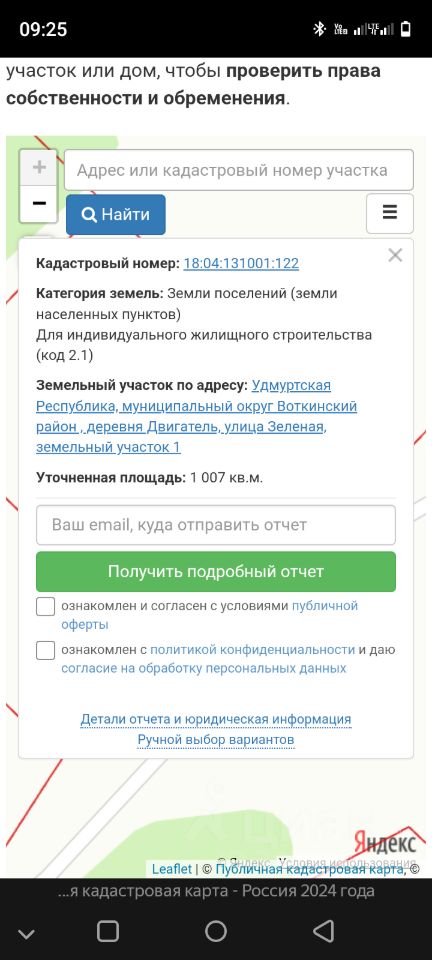The image size is (432, 960).
Task: Open recent apps with square button
Action: click(x=108, y=931)
